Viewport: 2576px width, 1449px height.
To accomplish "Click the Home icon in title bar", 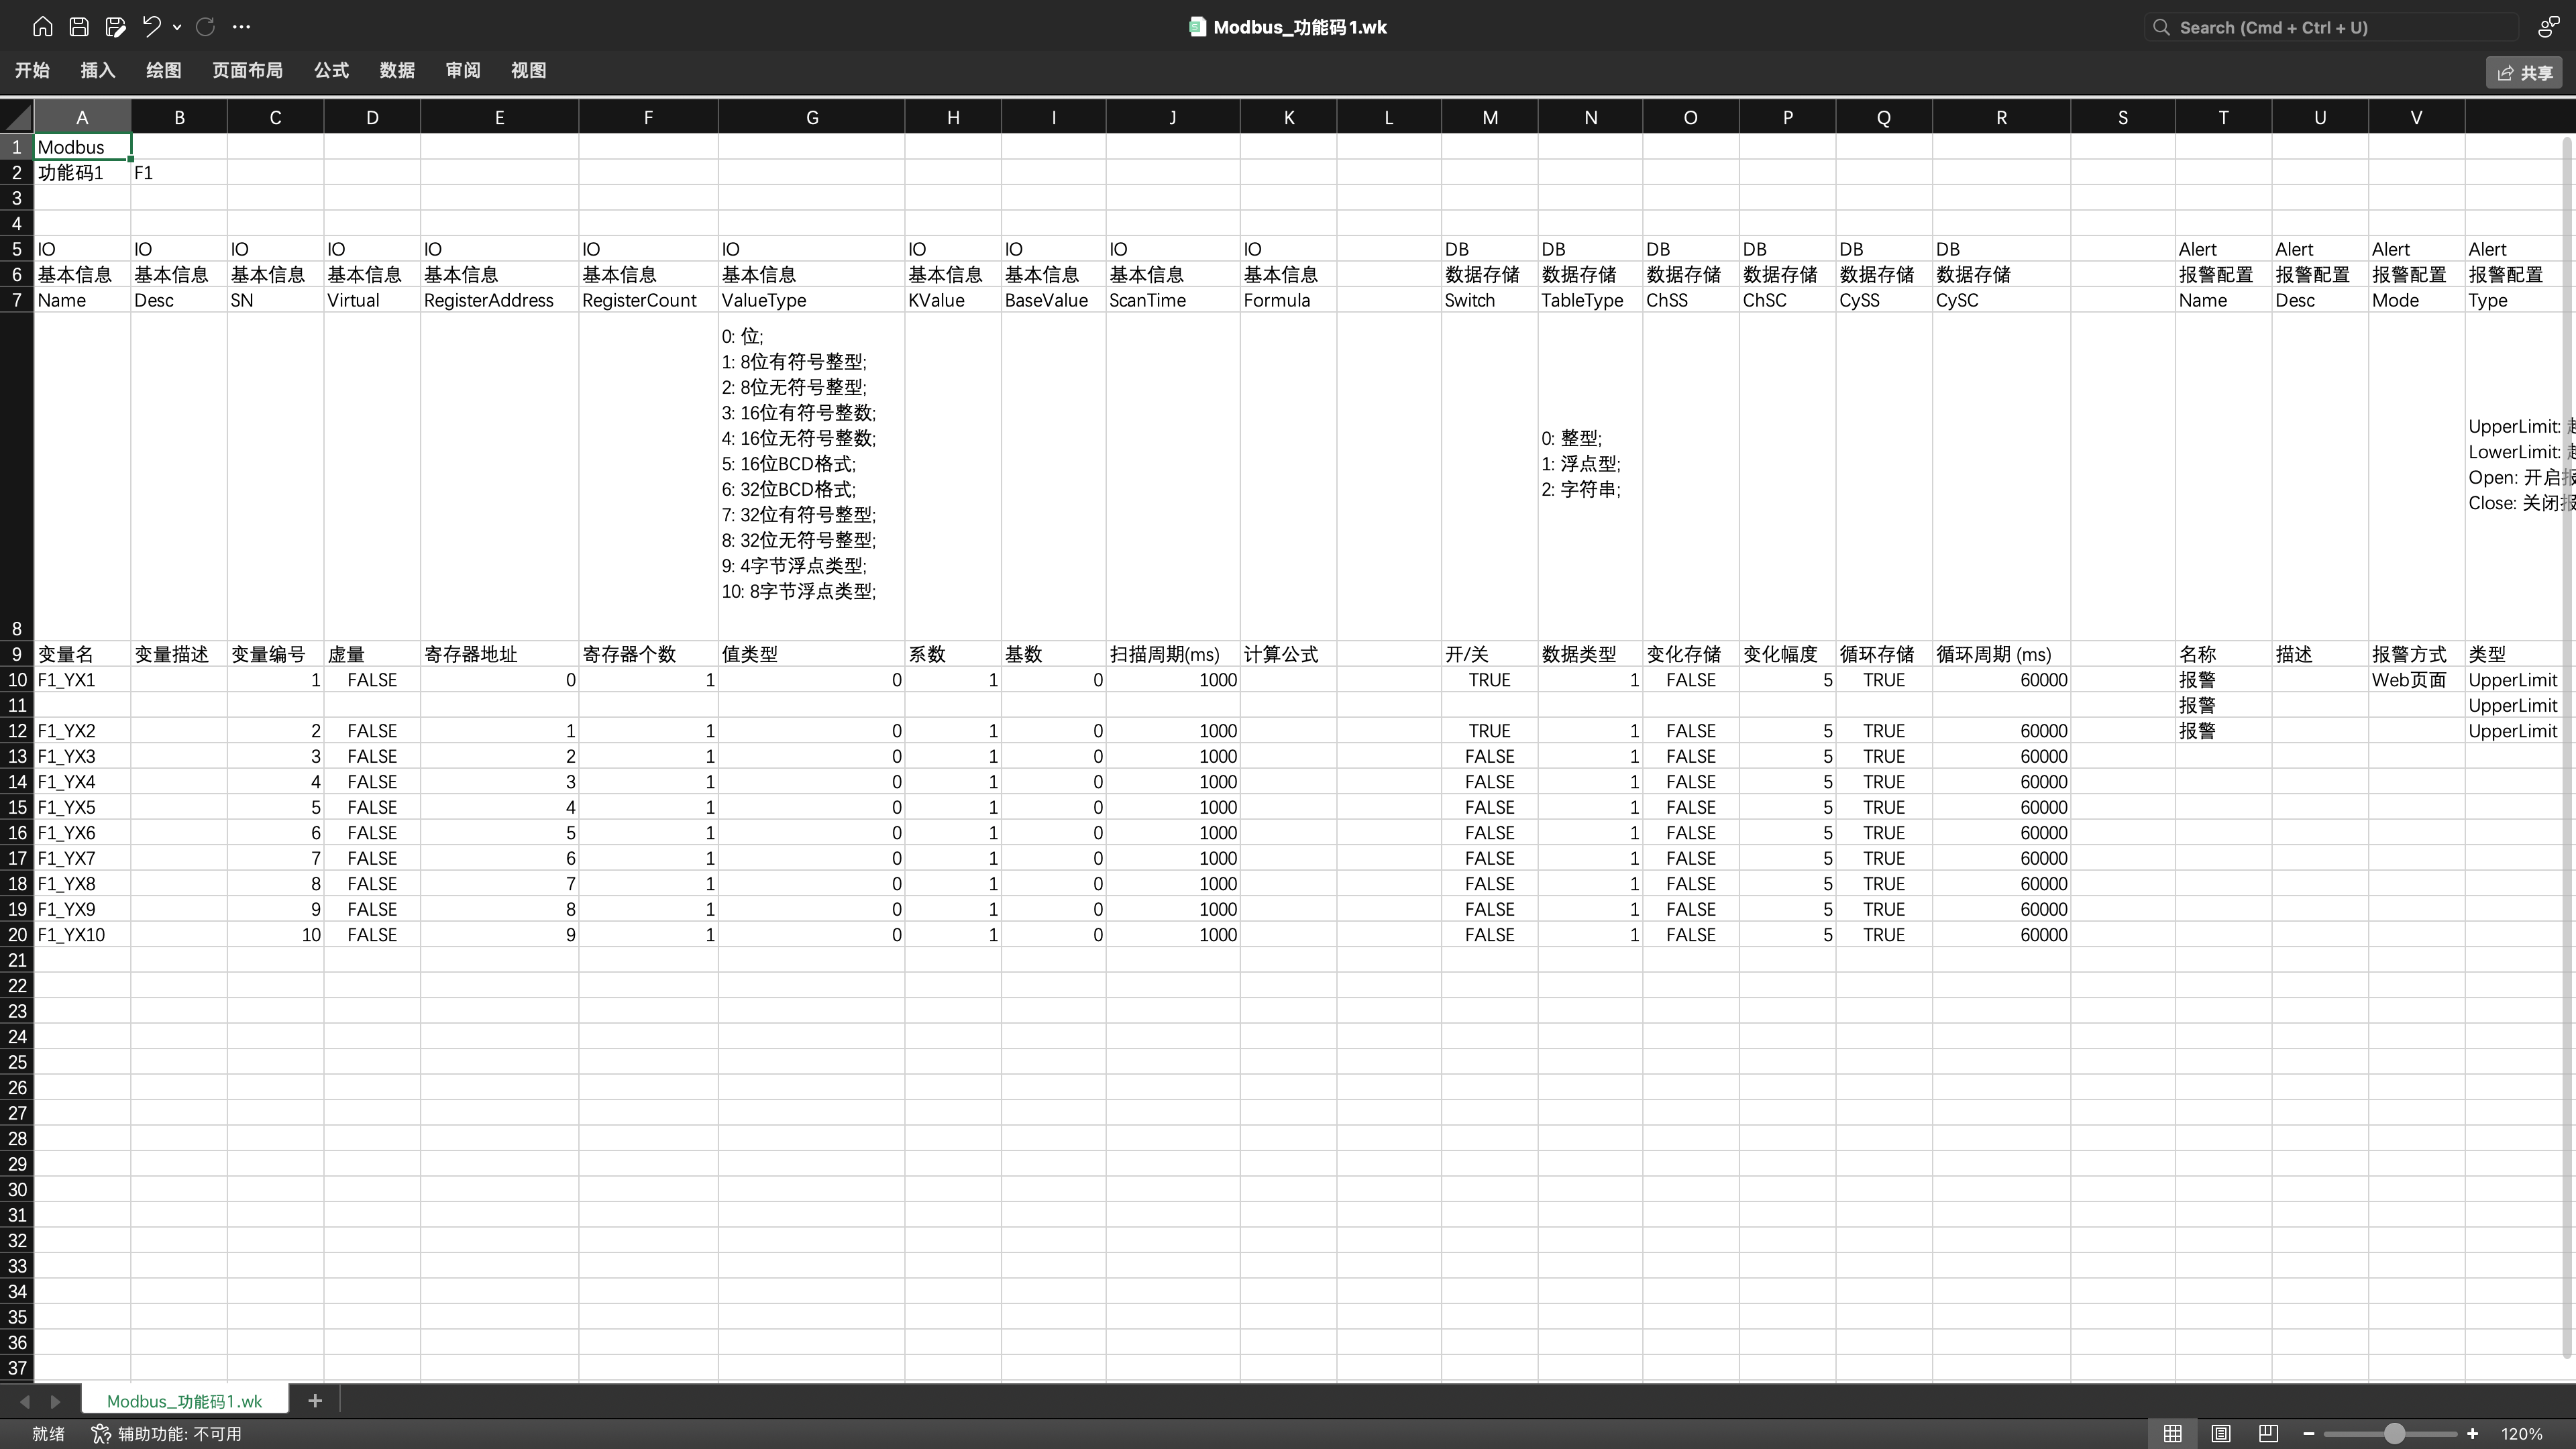I will tap(42, 27).
